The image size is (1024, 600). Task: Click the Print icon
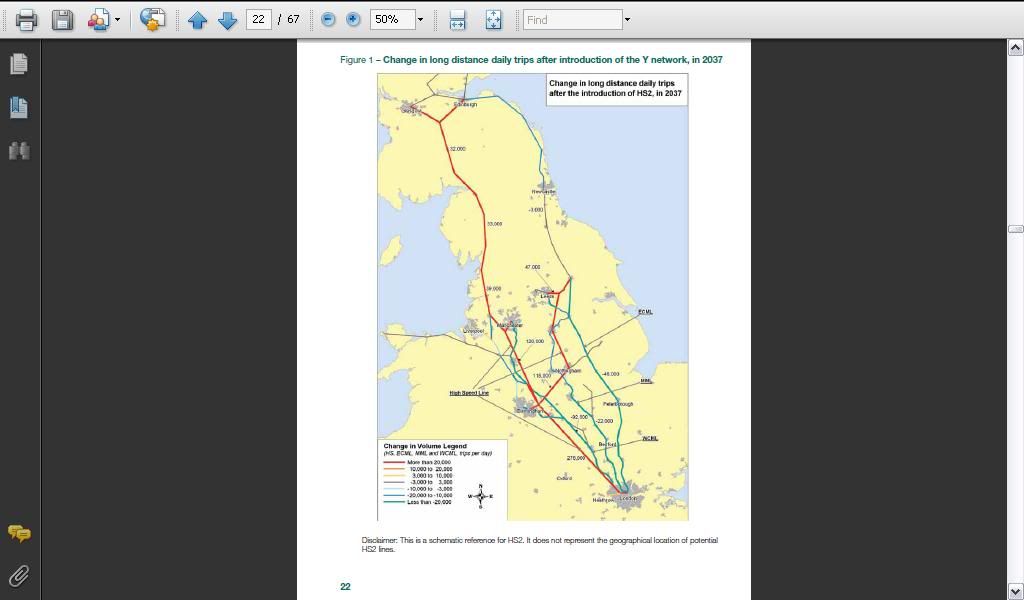click(26, 19)
